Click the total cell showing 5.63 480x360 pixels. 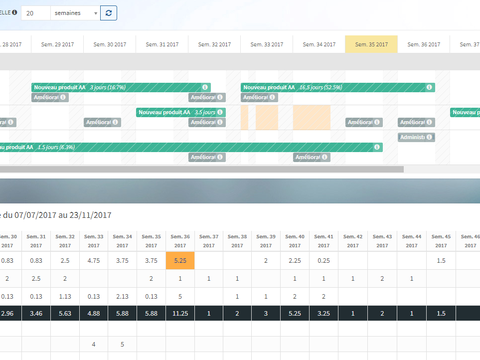(65, 313)
